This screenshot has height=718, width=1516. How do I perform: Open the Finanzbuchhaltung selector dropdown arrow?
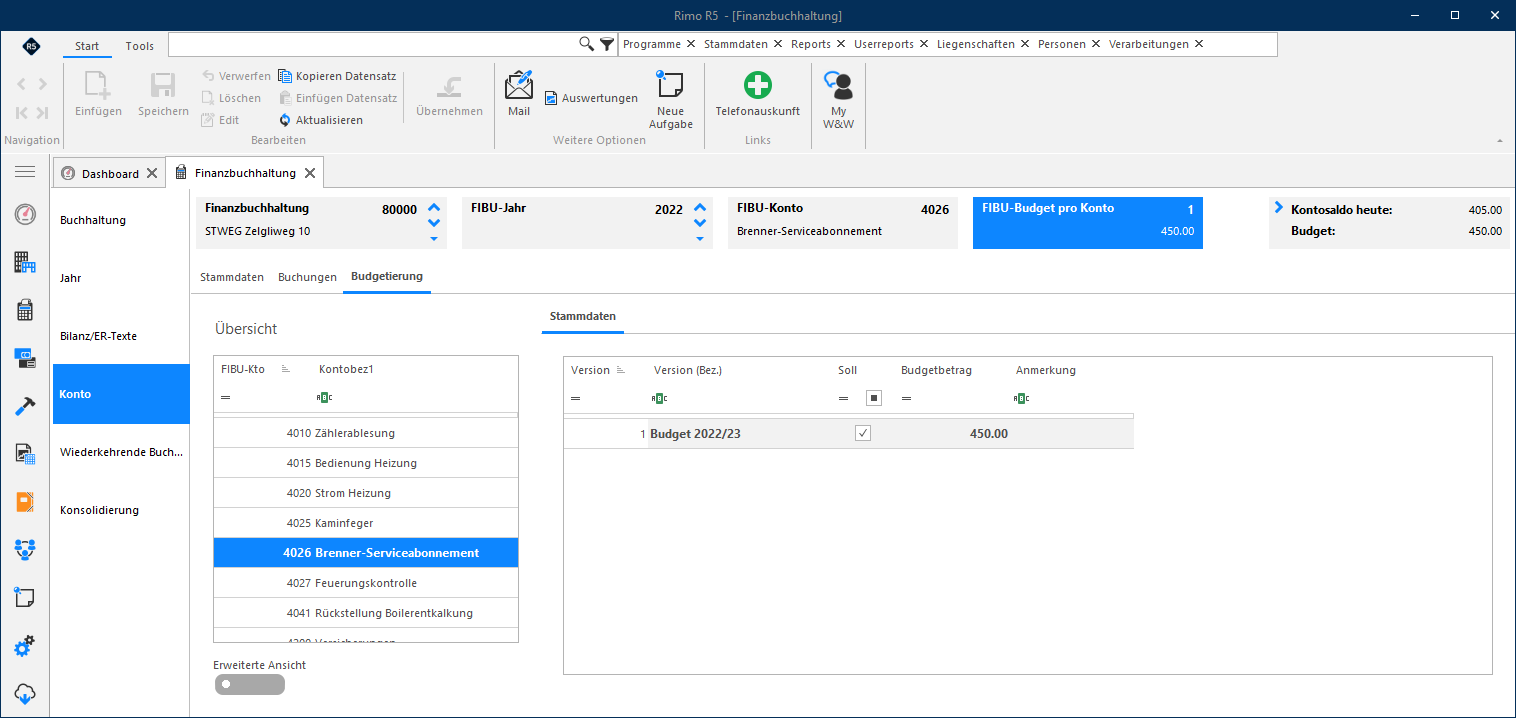[434, 238]
